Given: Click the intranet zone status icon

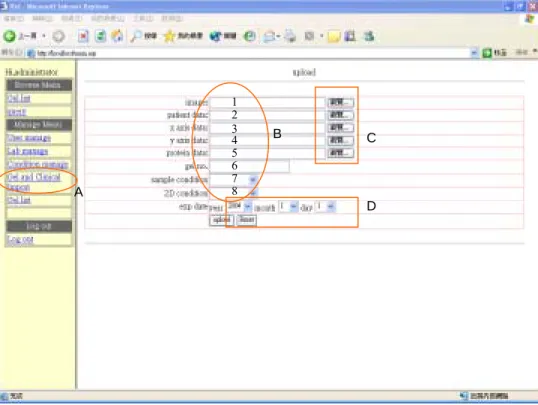Looking at the screenshot, I should 464,396.
